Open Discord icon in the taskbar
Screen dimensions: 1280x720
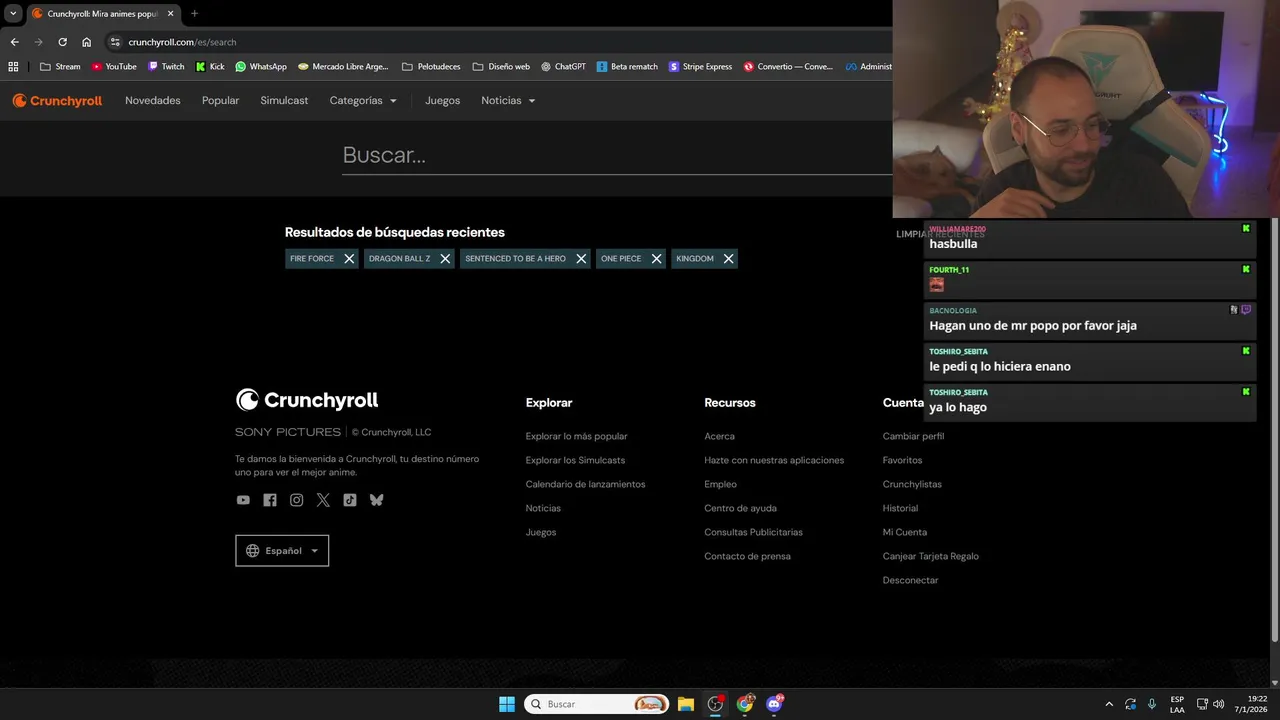click(775, 704)
